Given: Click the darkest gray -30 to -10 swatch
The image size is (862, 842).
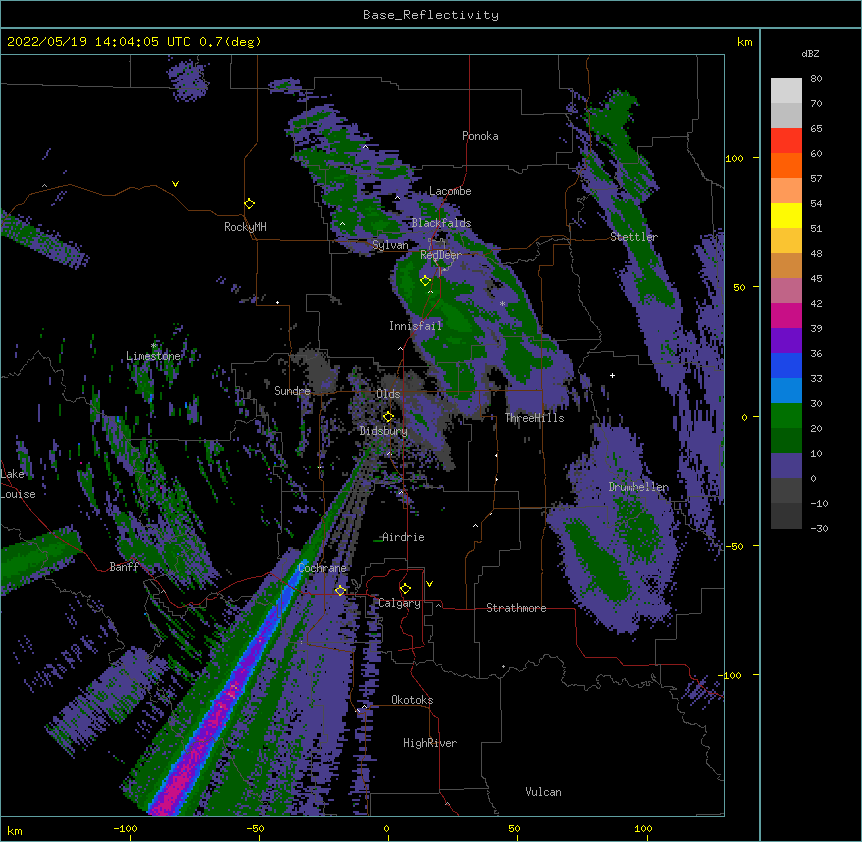Looking at the screenshot, I should point(786,516).
